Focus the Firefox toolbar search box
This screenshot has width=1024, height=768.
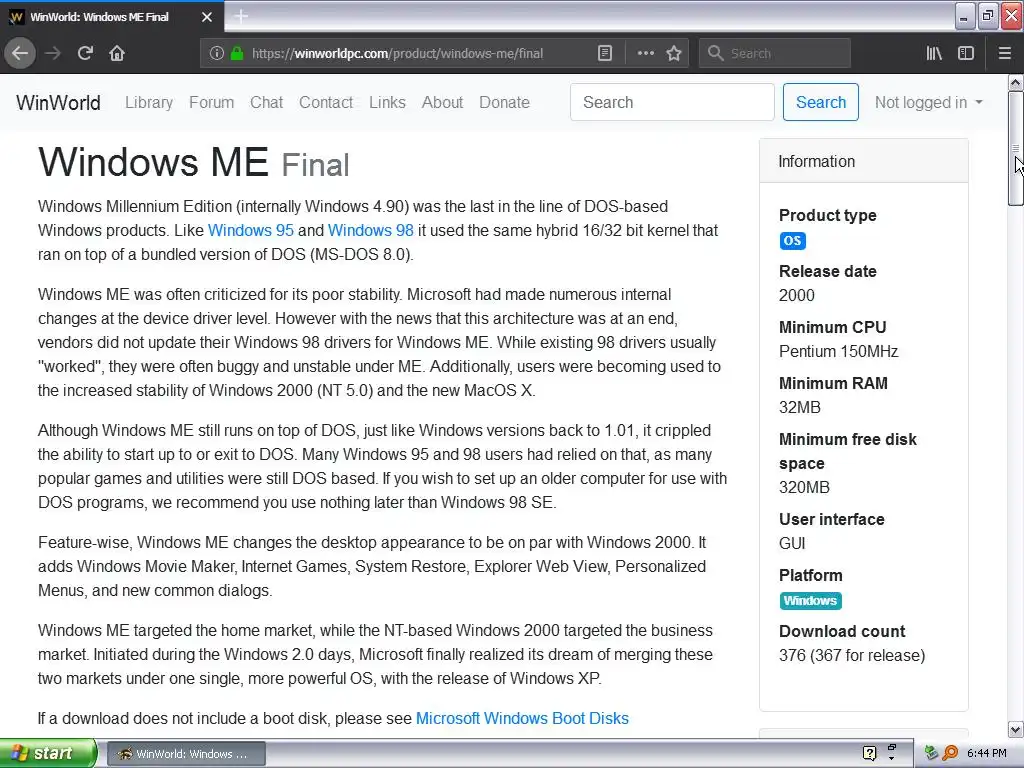pos(775,54)
